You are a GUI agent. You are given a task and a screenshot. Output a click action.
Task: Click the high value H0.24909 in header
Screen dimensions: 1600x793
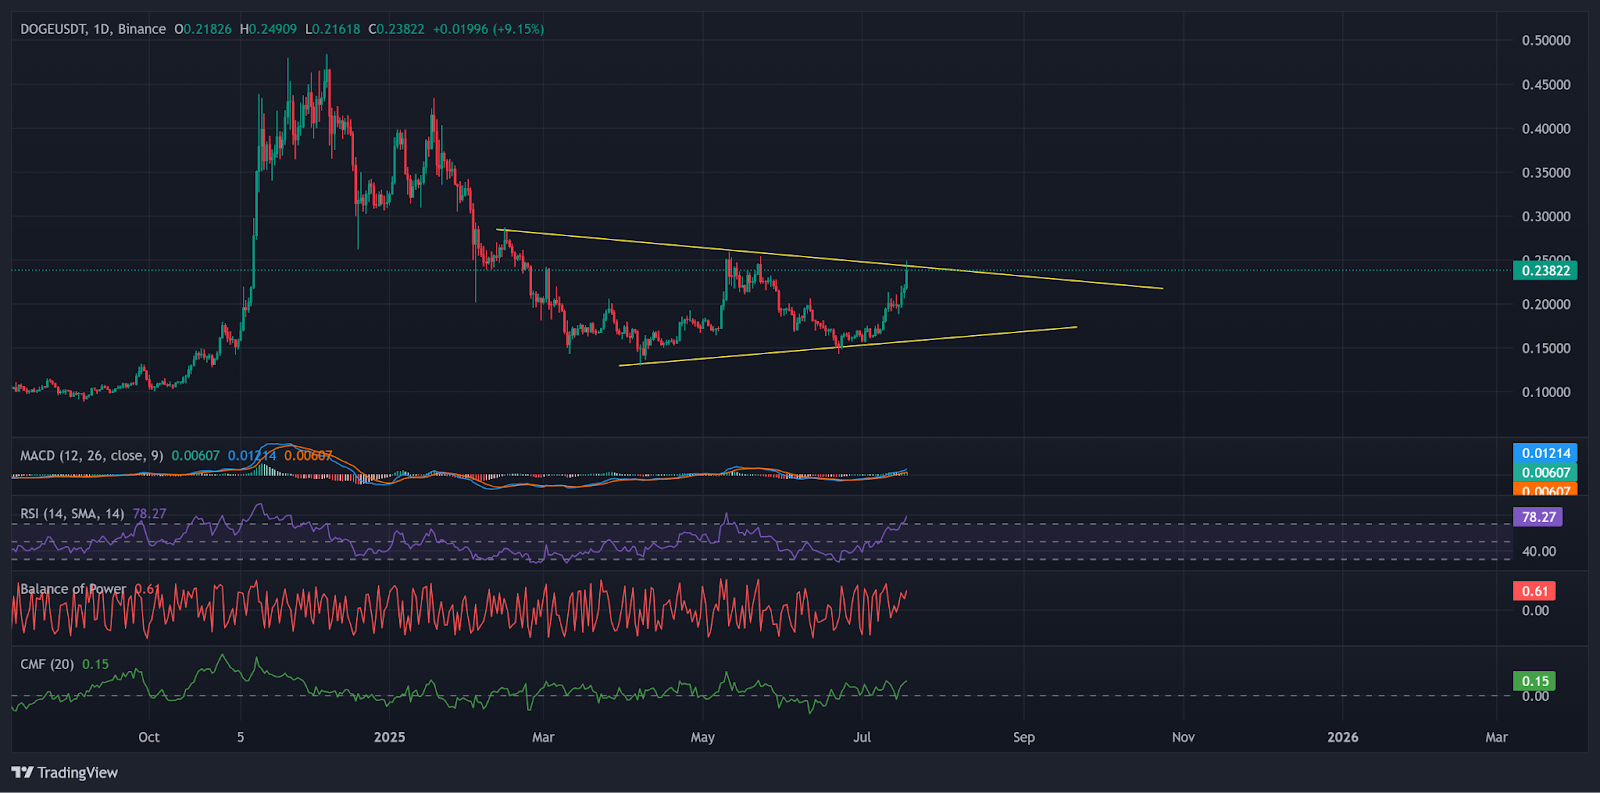[268, 29]
